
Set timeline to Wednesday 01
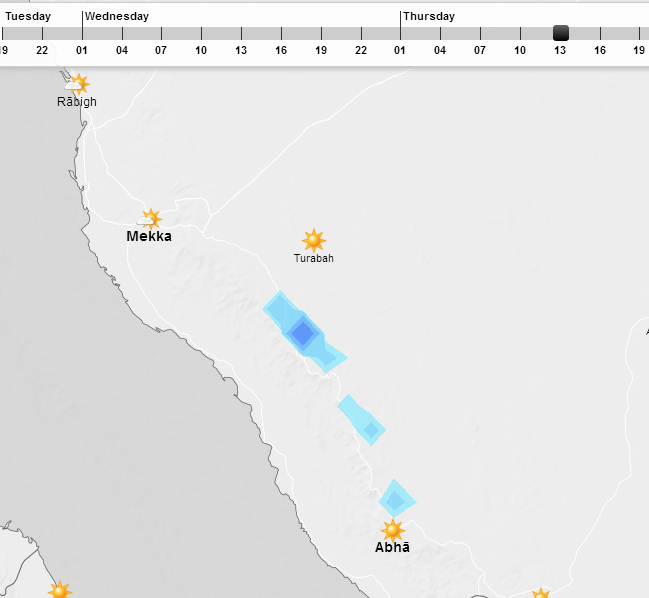coord(82,50)
